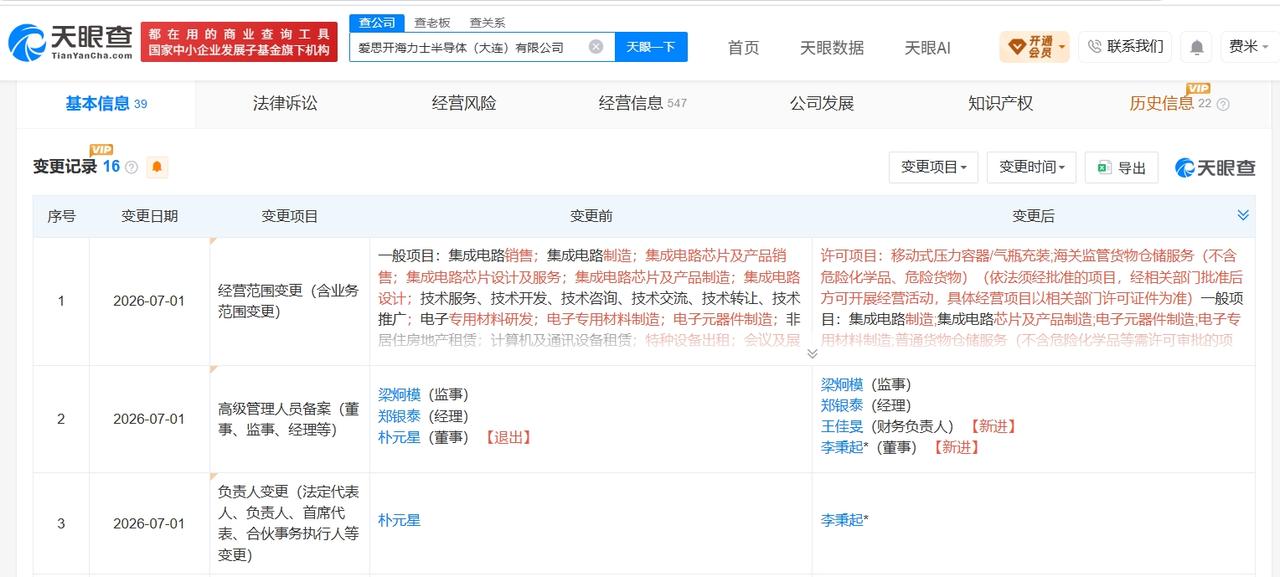Click 高级管理人员备案 item cell in row 2
Image resolution: width=1280 pixels, height=577 pixels.
pos(288,419)
